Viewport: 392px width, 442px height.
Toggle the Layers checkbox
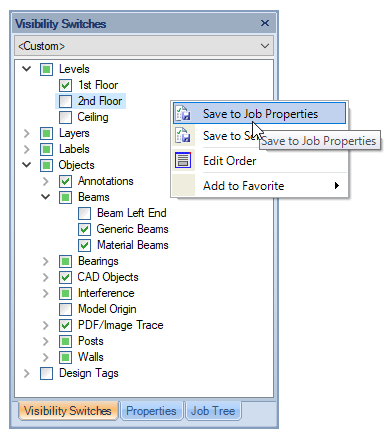[46, 133]
